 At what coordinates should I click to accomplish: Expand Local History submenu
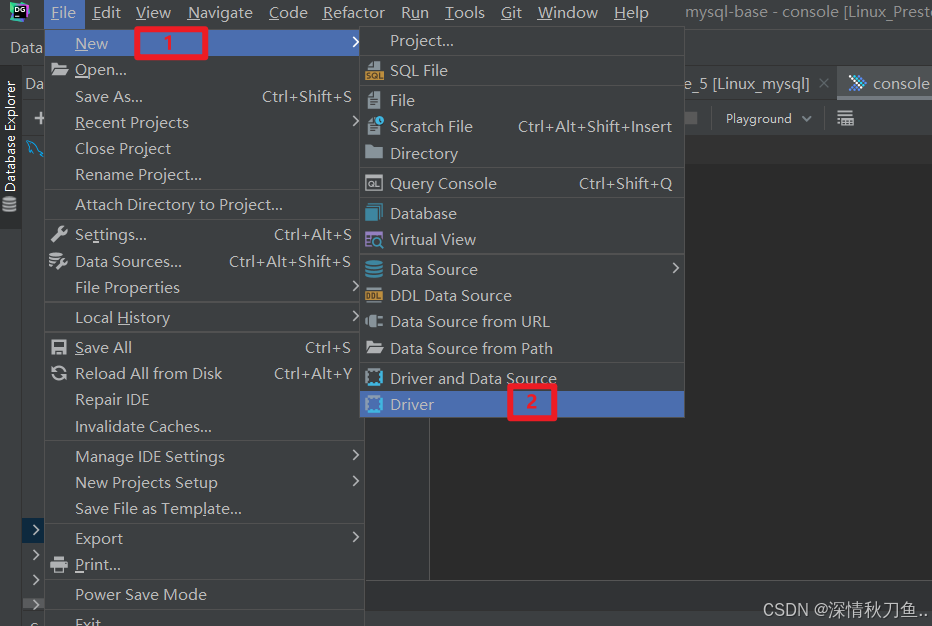click(x=203, y=317)
